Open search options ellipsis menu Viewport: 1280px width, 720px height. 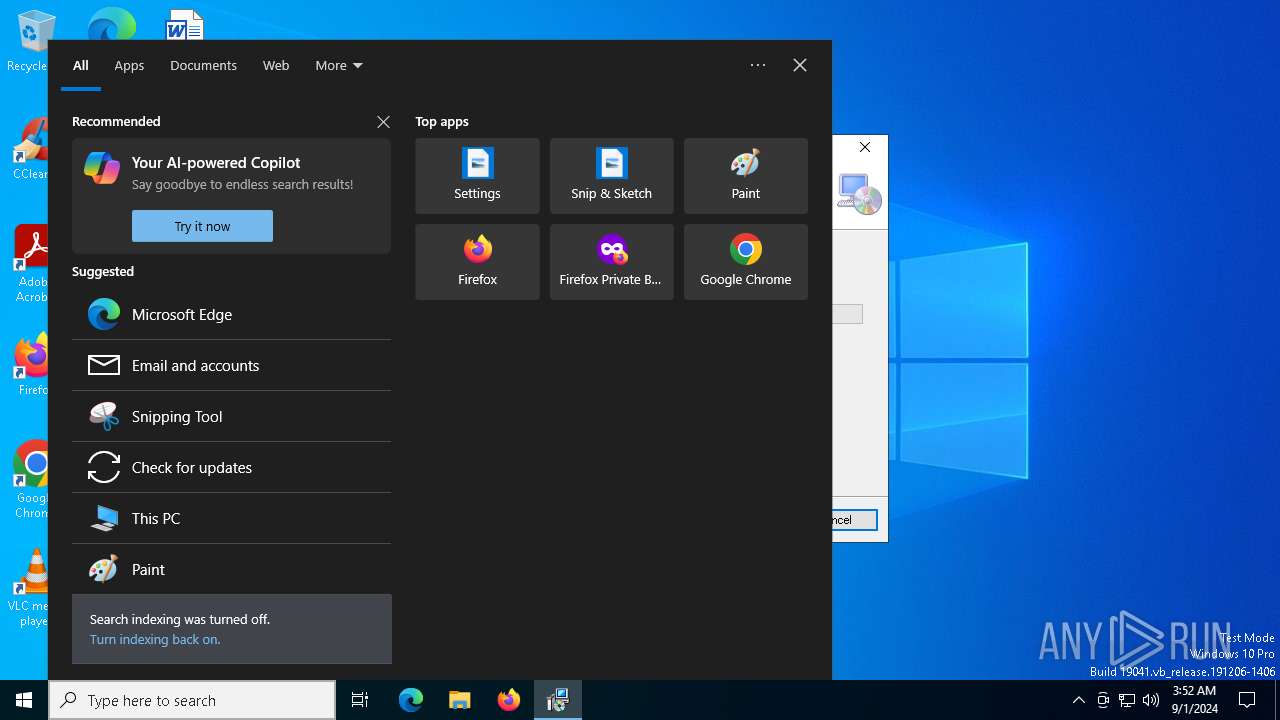coord(758,65)
